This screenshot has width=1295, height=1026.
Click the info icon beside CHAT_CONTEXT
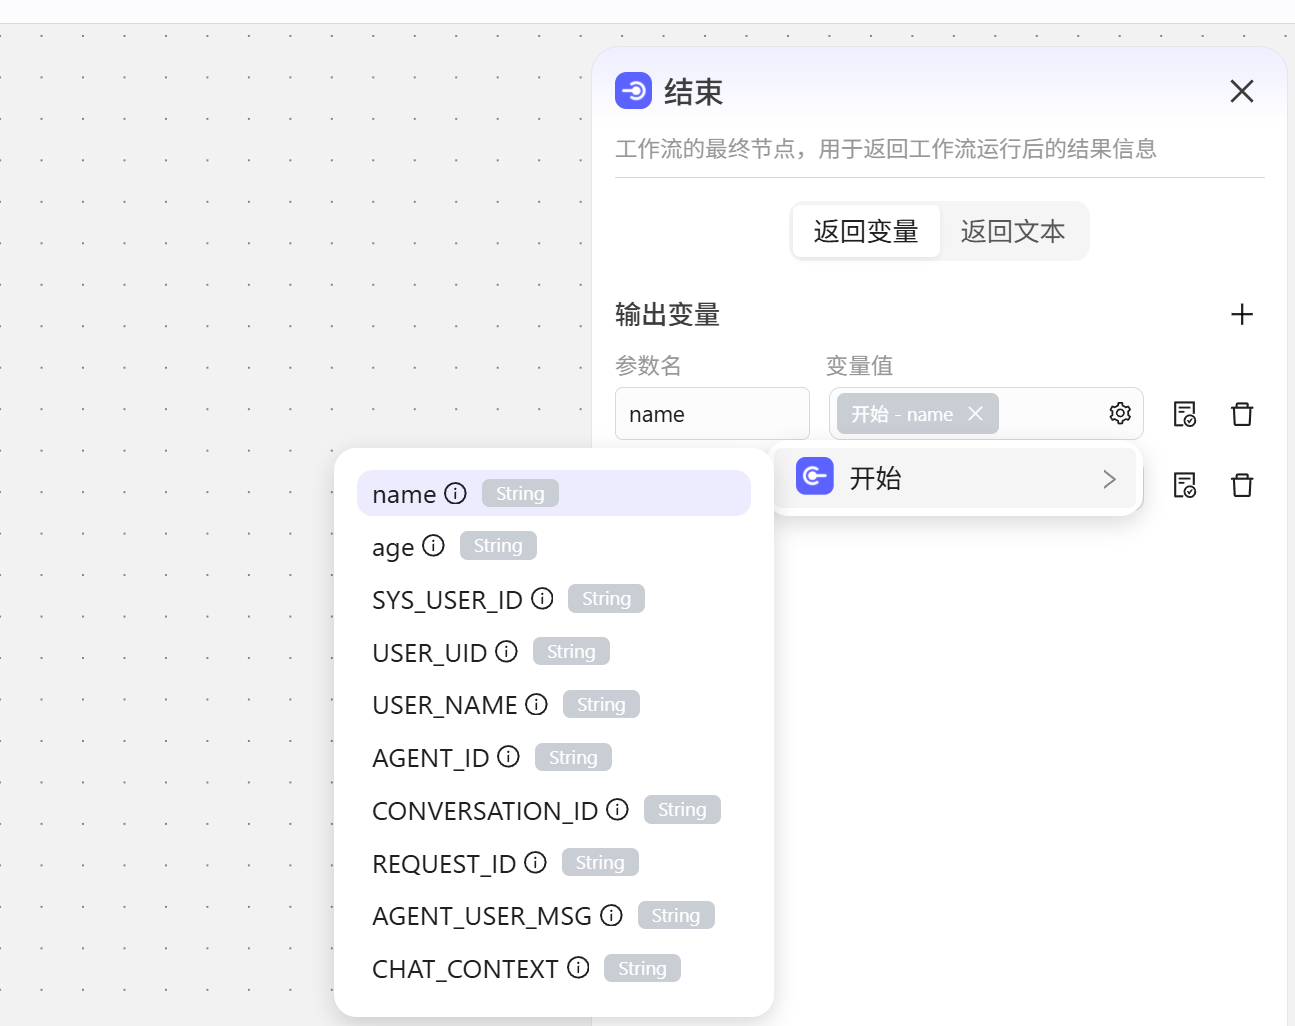coord(578,966)
